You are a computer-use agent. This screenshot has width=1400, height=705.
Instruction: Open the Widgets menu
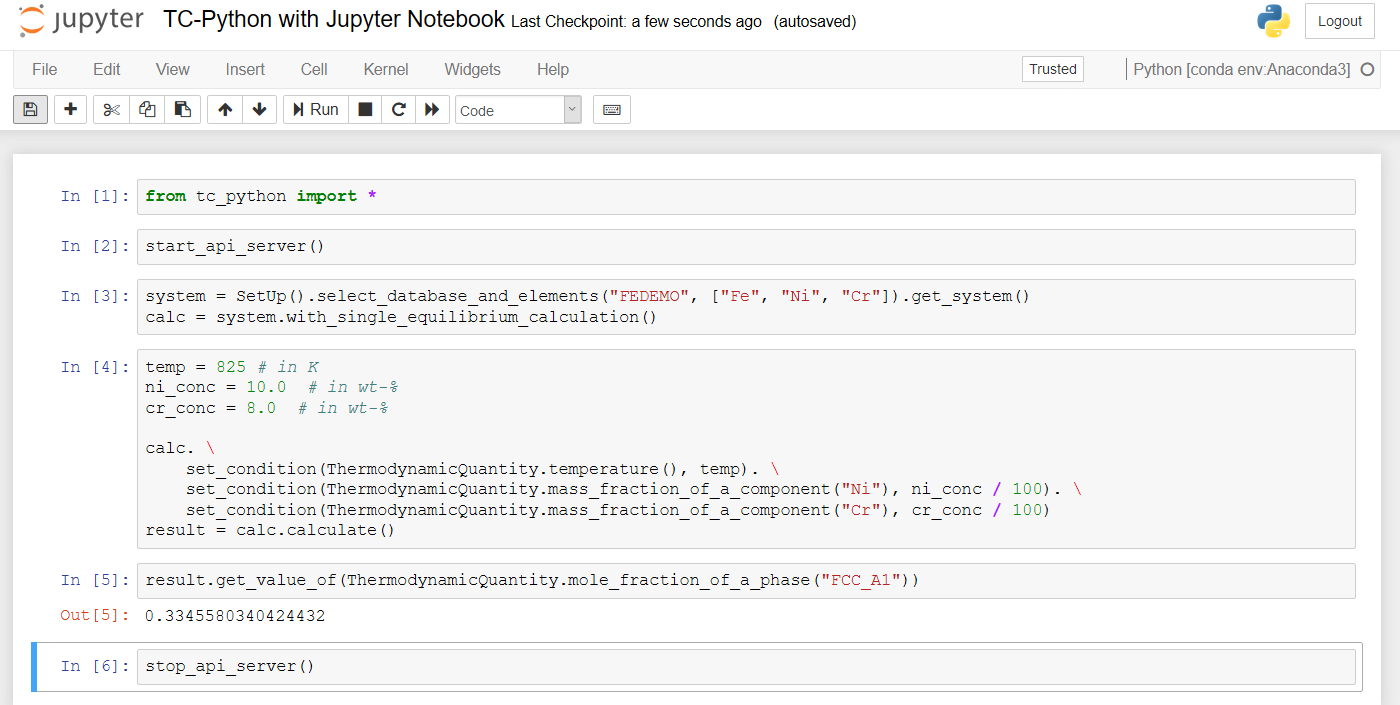[473, 69]
